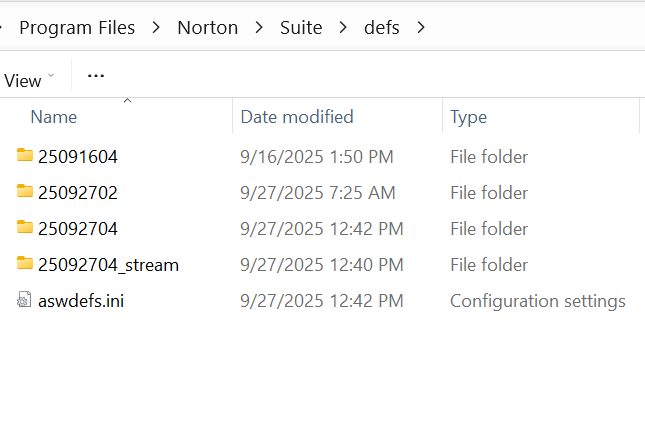
Task: Open the See more ellipsis menu
Action: click(96, 76)
